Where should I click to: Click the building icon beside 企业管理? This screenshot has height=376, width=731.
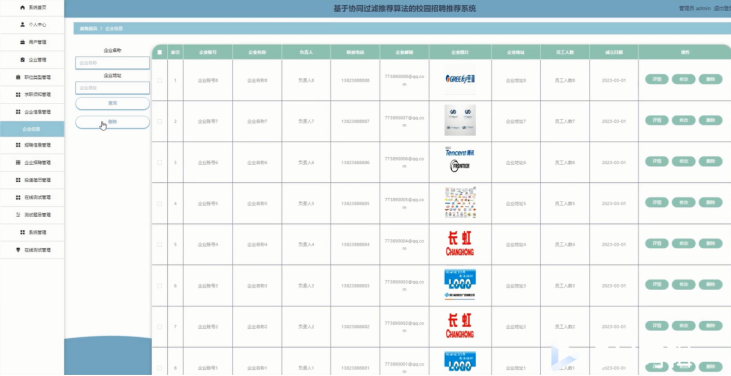(x=22, y=60)
